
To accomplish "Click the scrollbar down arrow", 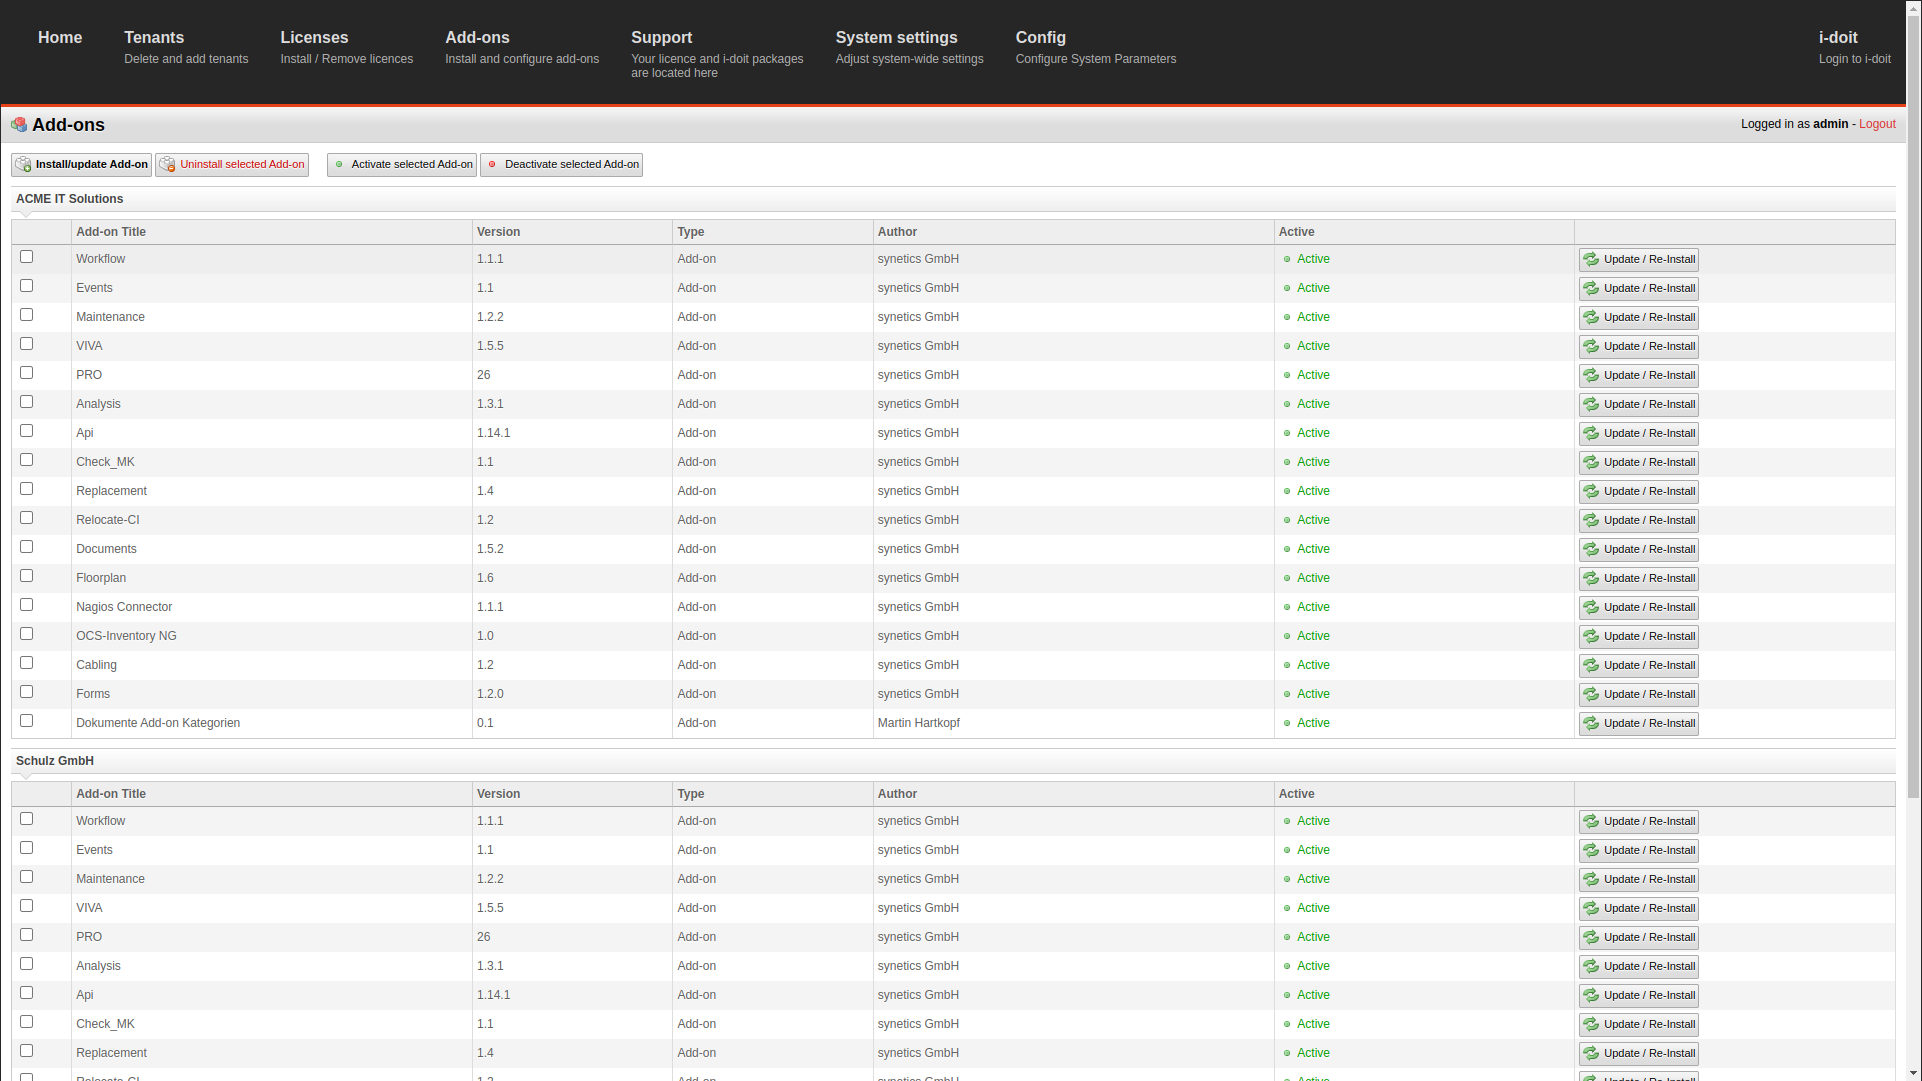I will [x=1913, y=1073].
